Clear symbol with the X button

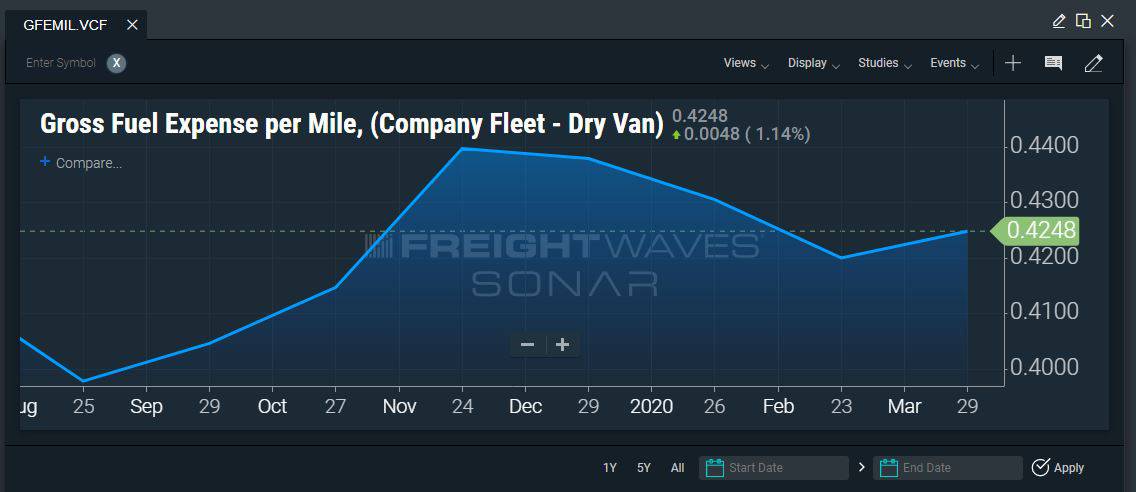(117, 63)
